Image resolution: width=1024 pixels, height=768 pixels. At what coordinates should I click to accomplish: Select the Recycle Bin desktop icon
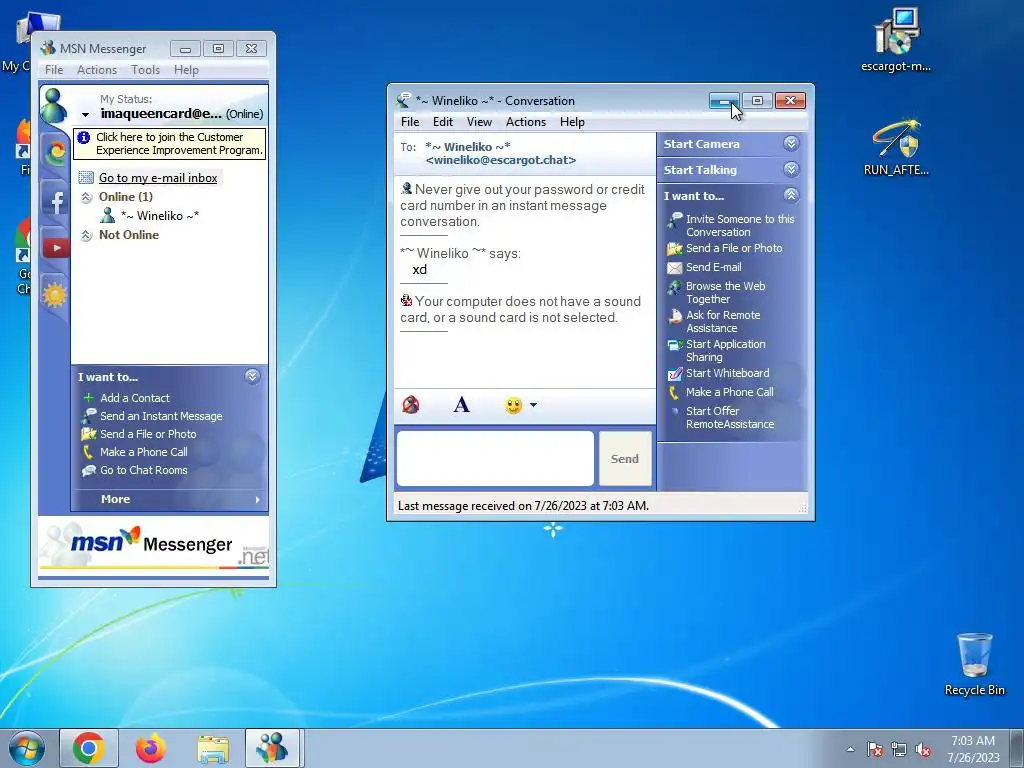point(974,664)
